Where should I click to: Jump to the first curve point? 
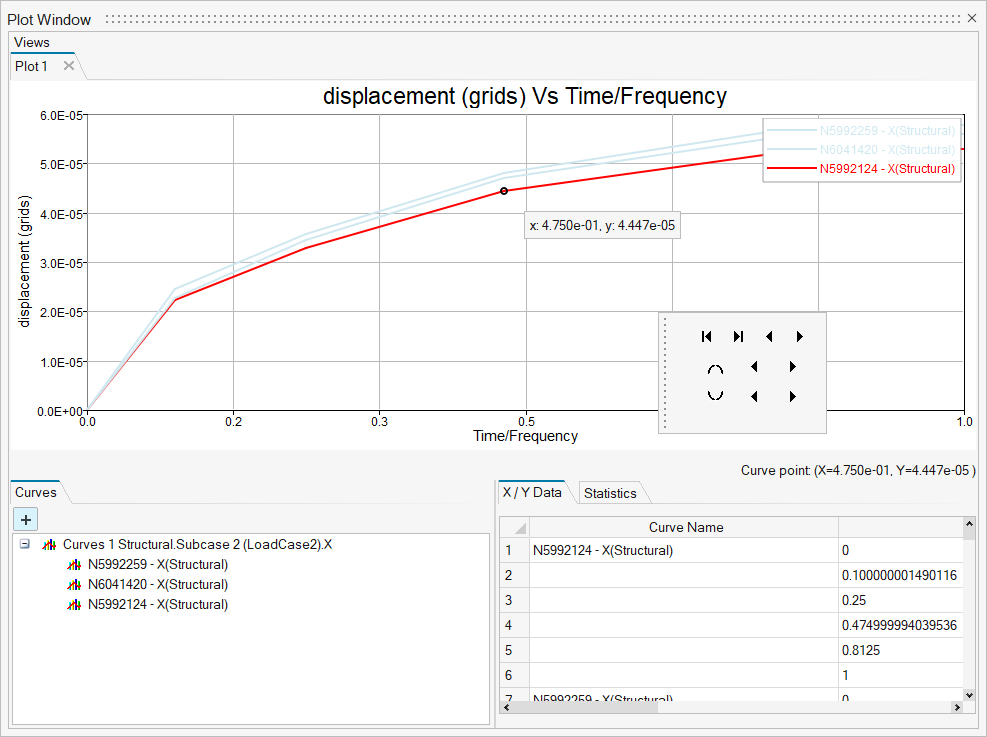pyautogui.click(x=706, y=337)
